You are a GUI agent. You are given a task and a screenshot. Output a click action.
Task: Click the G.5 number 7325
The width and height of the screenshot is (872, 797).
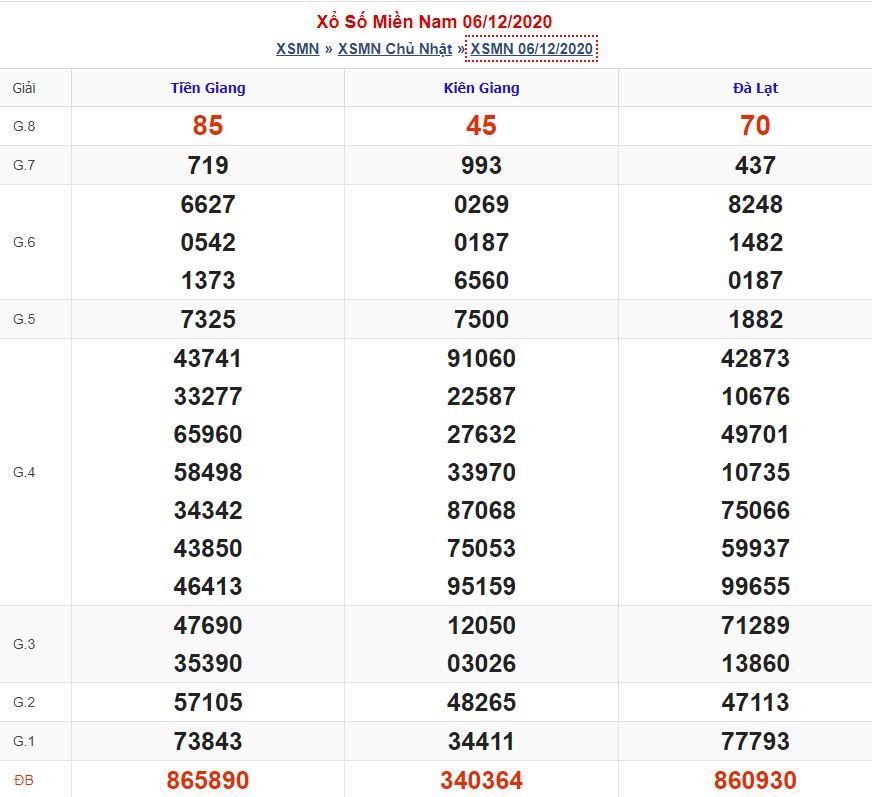click(208, 319)
